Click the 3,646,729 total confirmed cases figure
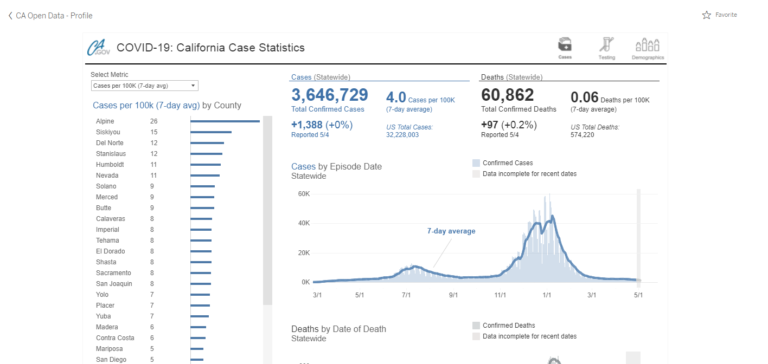 (x=330, y=95)
